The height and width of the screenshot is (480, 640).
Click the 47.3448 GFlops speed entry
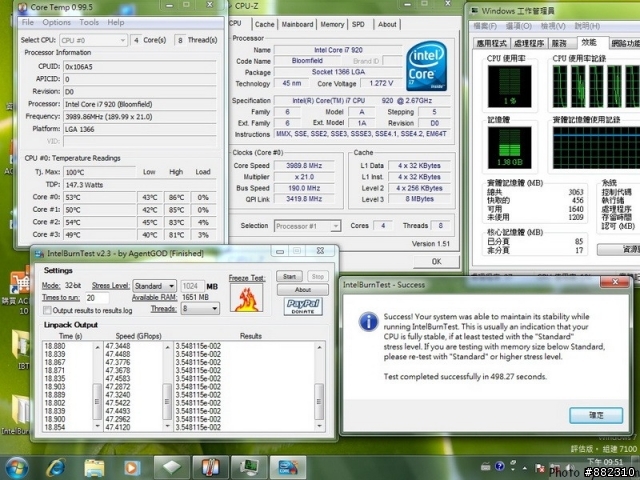click(118, 346)
